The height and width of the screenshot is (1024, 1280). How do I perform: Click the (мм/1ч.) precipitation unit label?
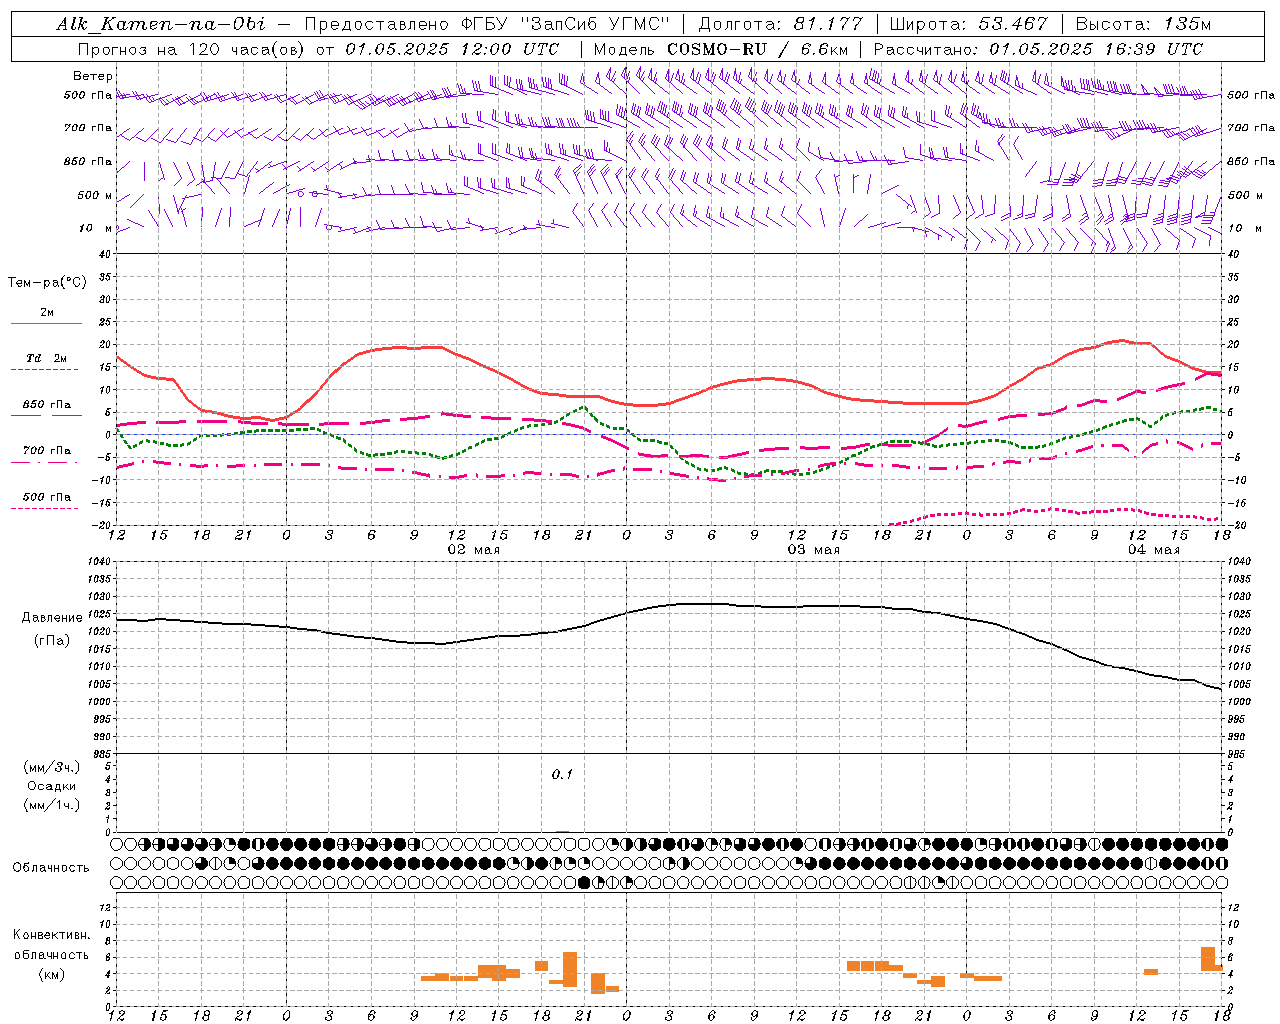pyautogui.click(x=51, y=805)
